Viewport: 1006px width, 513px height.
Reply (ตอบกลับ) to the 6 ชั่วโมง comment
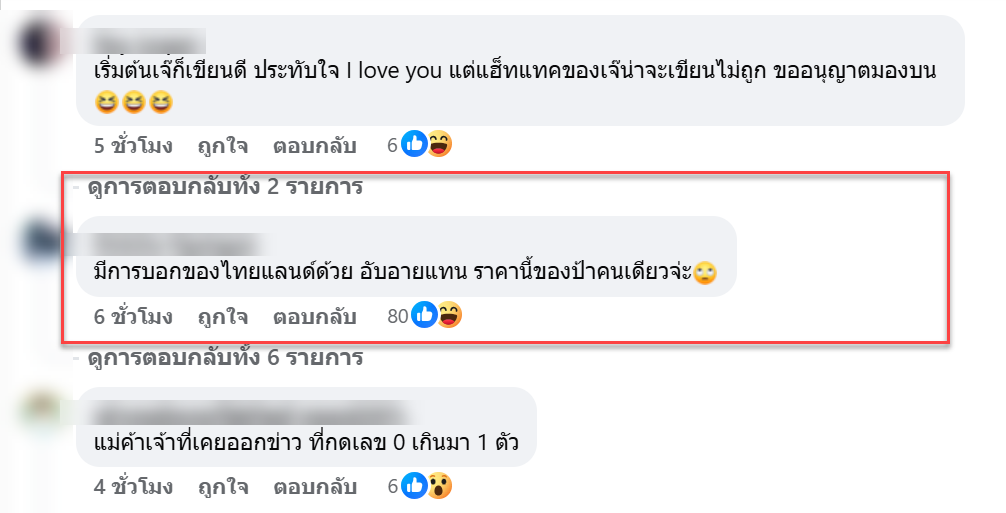coord(315,317)
